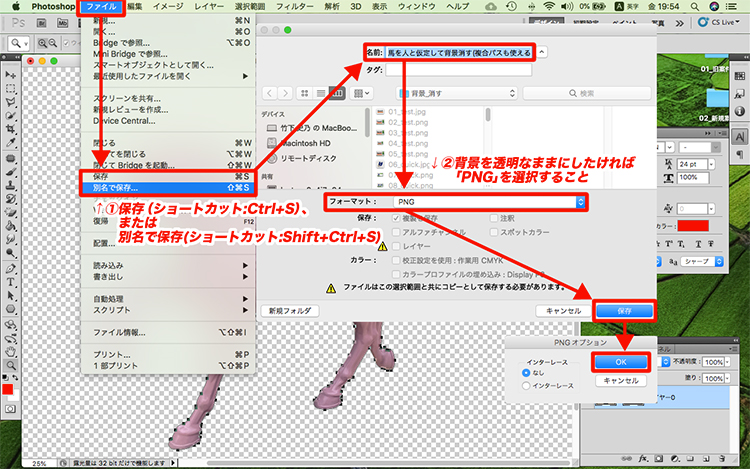The height and width of the screenshot is (469, 750).
Task: Choose 保存 from the File menu
Action: click(x=167, y=176)
